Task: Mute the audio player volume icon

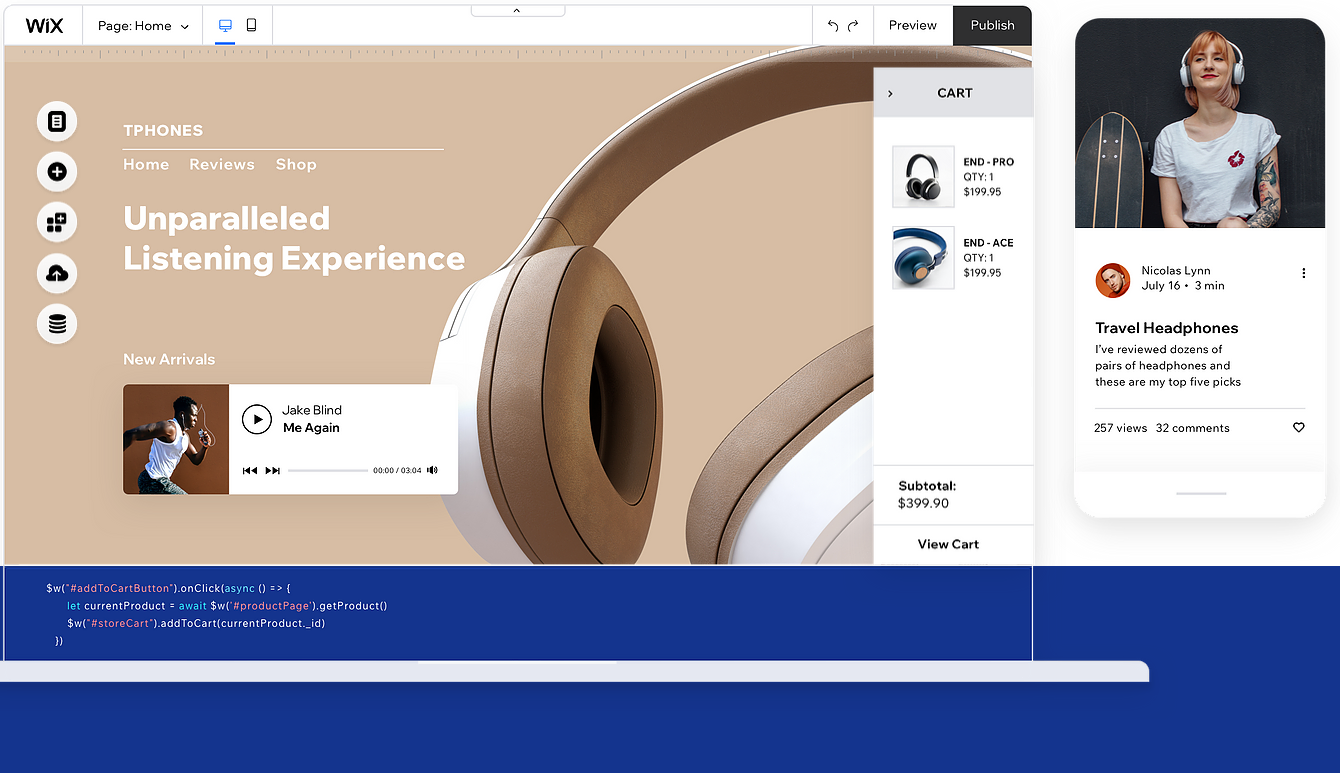Action: (x=432, y=470)
